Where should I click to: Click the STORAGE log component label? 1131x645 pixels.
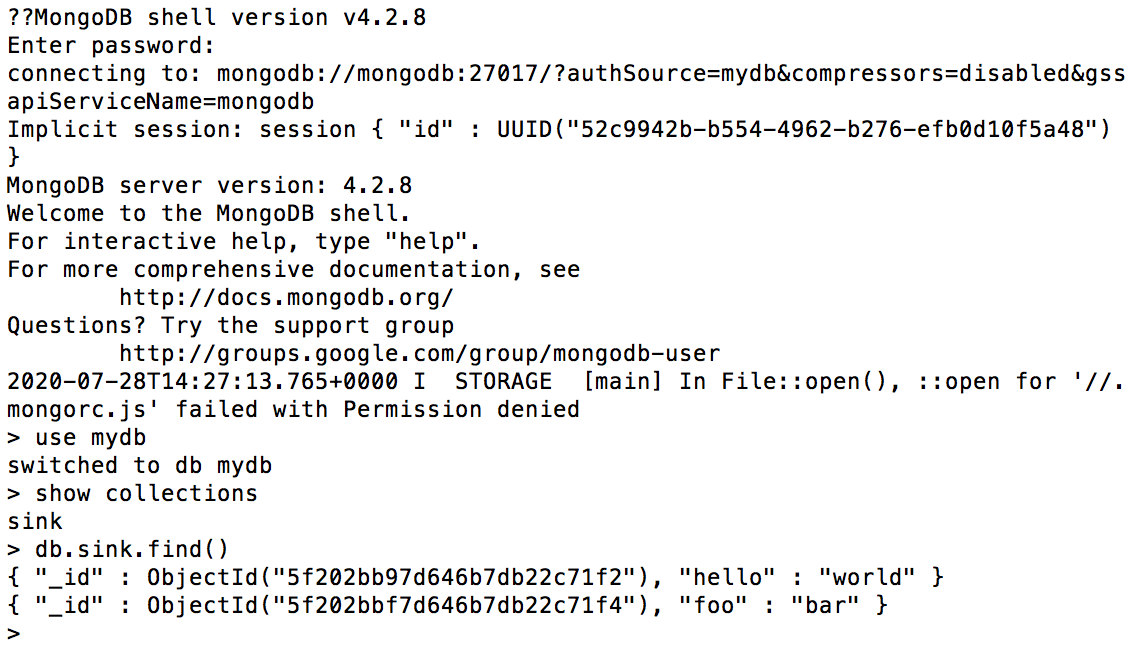click(503, 381)
